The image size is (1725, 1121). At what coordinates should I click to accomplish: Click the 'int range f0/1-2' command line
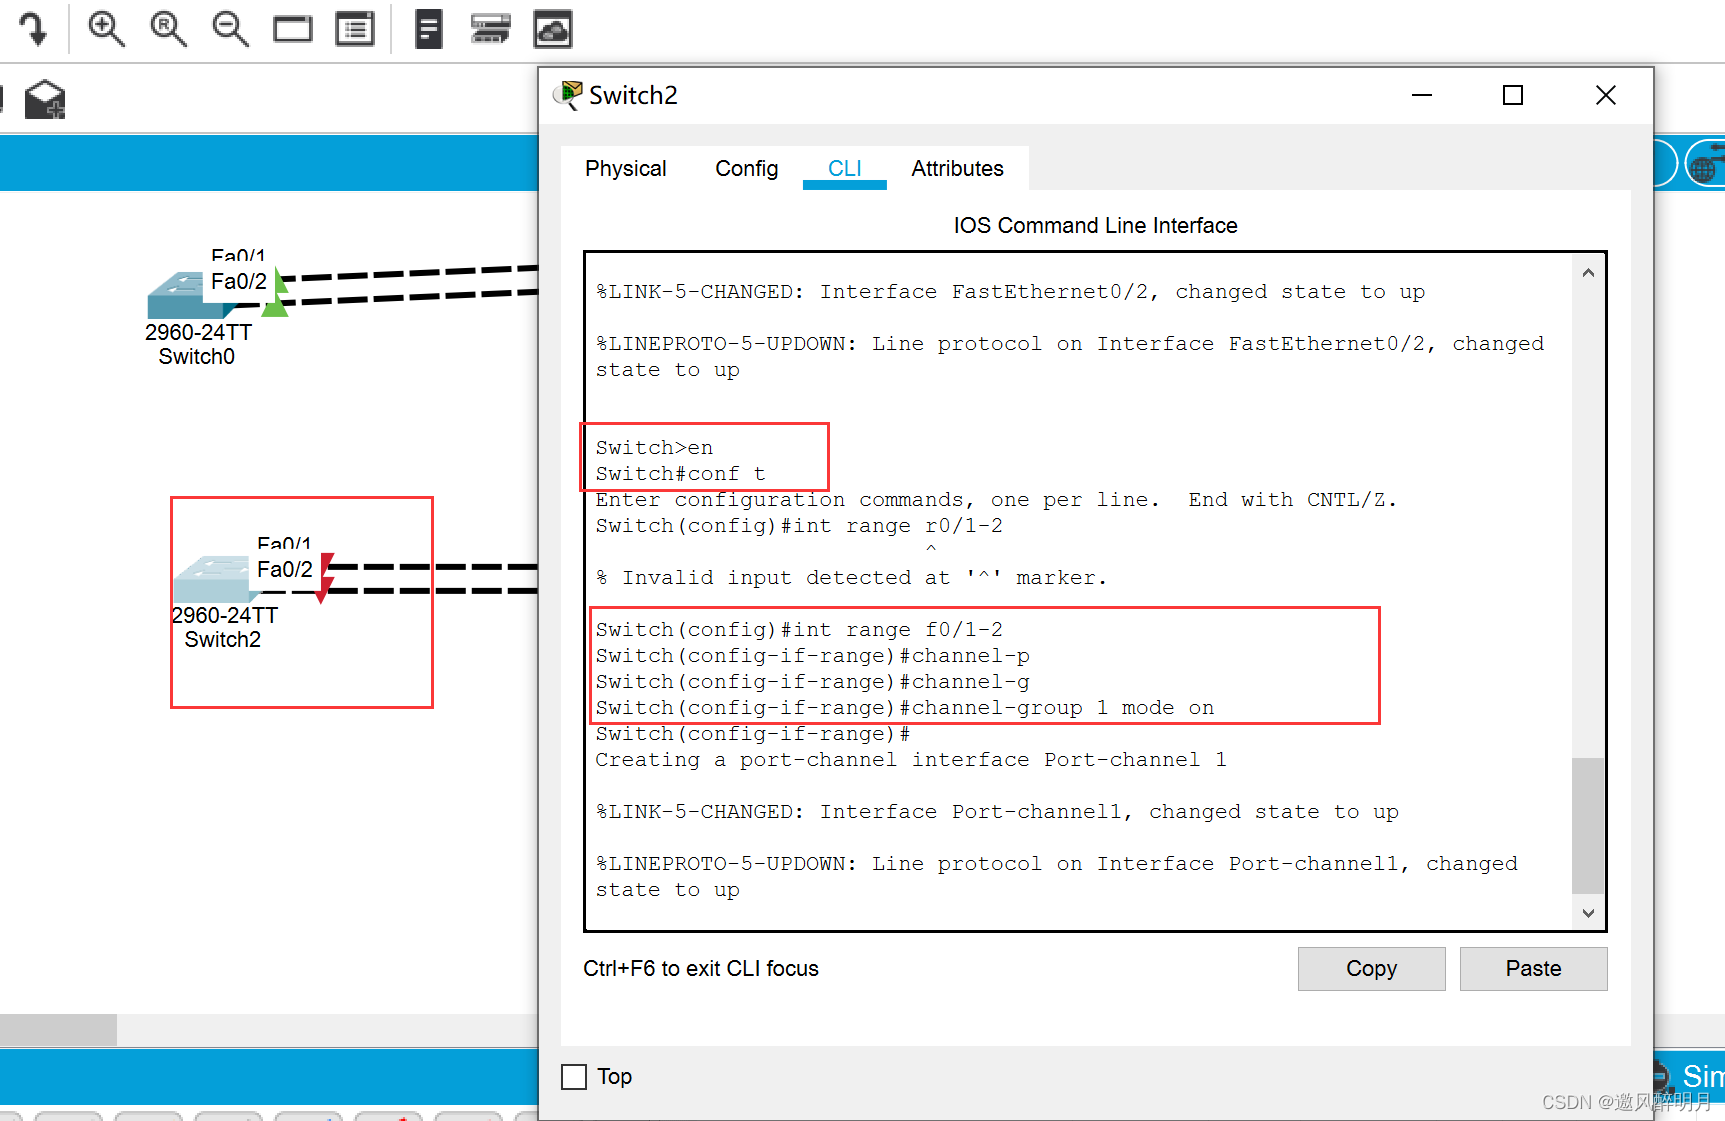(x=799, y=630)
